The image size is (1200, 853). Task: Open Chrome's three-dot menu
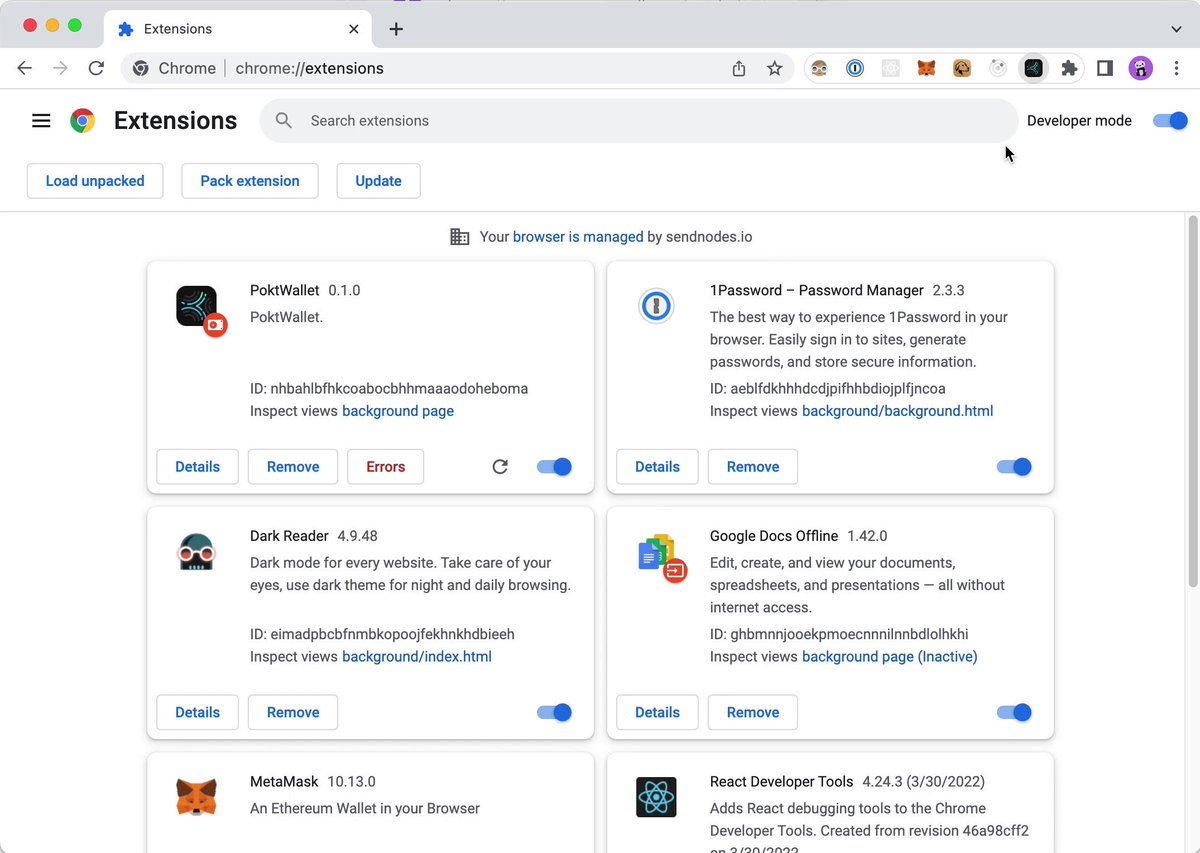pyautogui.click(x=1175, y=68)
